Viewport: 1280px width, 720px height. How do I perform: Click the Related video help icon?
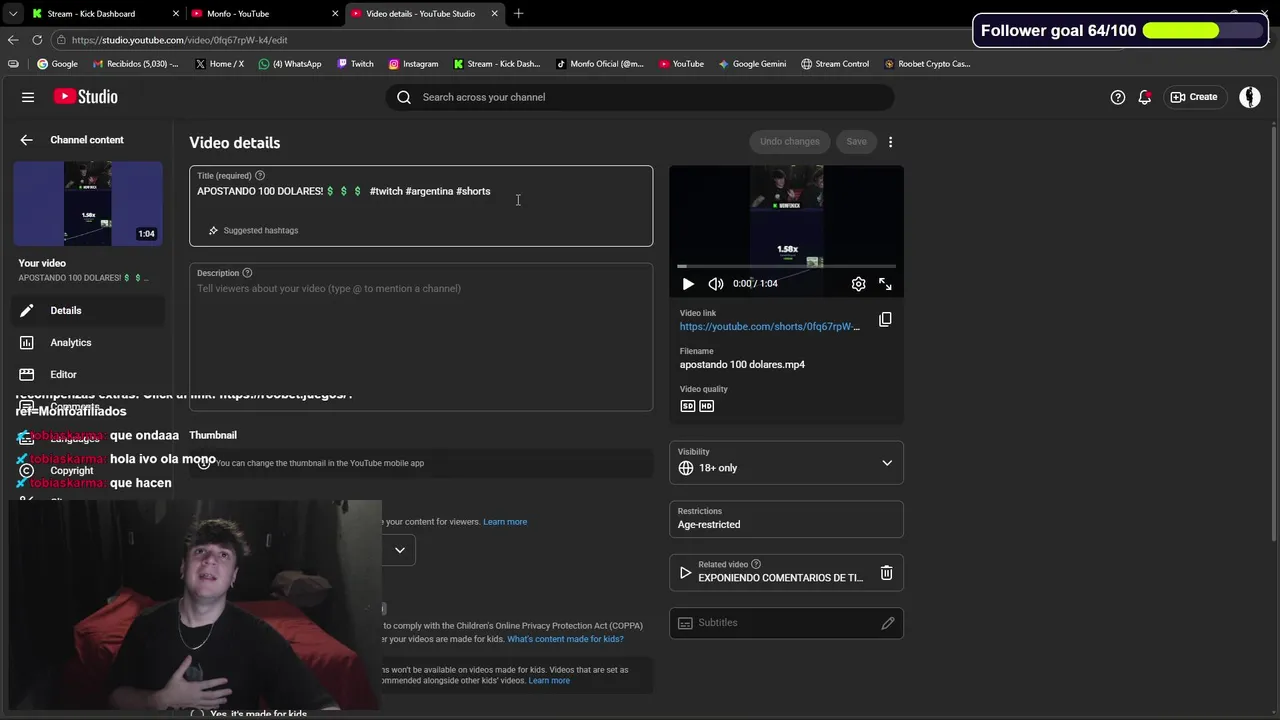click(x=756, y=564)
